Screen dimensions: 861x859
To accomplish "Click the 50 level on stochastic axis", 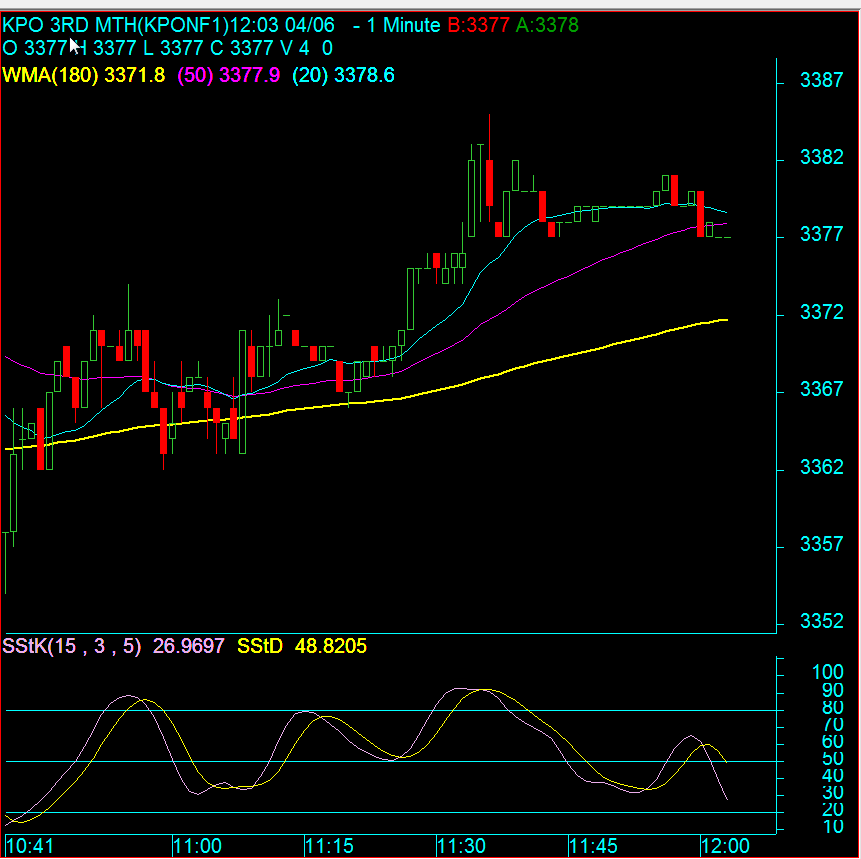I will coord(832,758).
